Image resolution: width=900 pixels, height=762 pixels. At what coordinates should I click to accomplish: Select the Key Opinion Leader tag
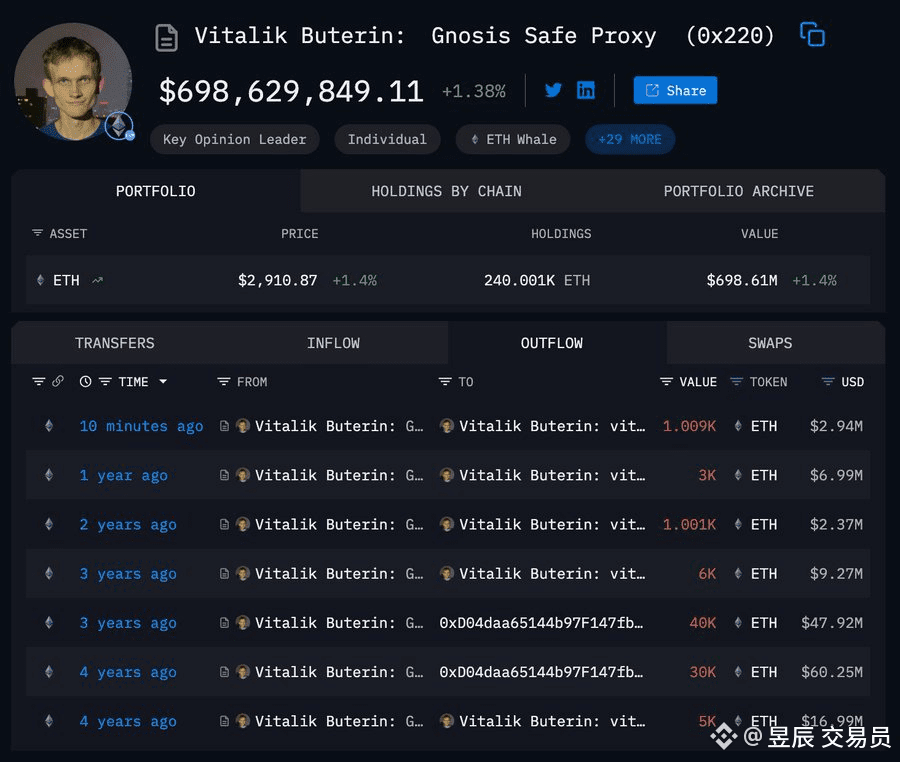click(x=234, y=139)
